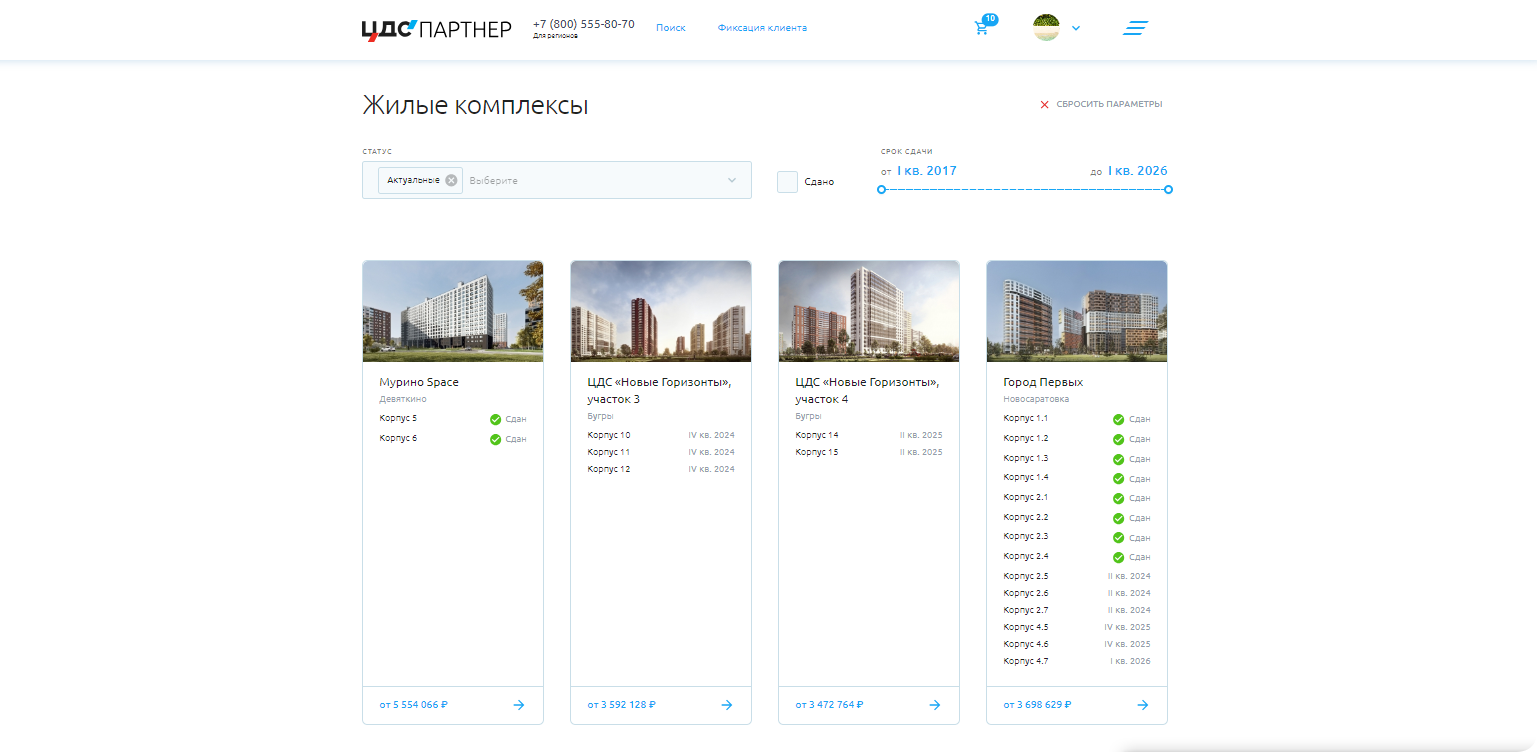Click the red X reset icon
1537x752 pixels.
[1044, 104]
